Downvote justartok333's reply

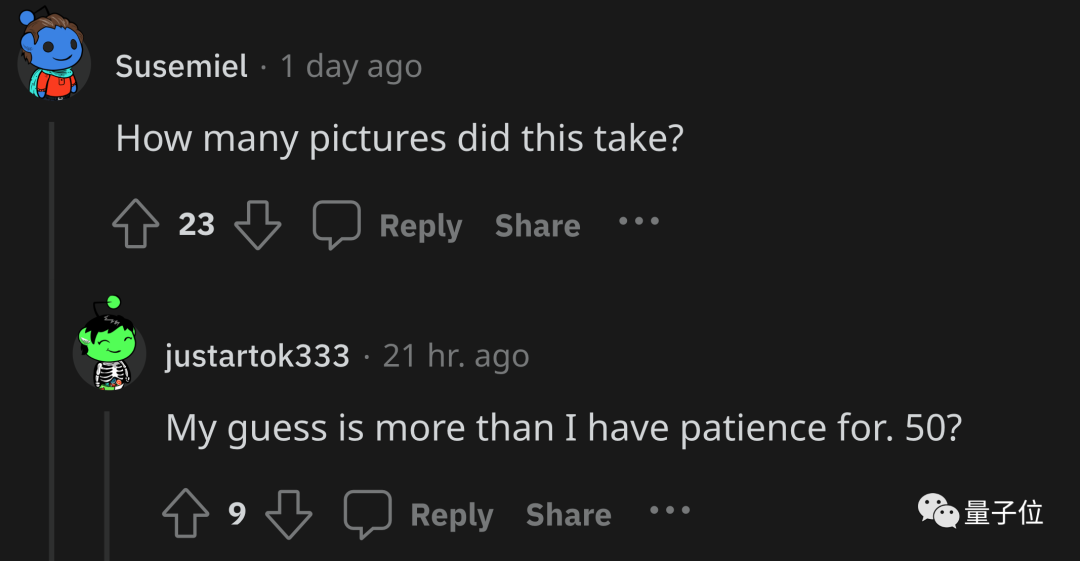pyautogui.click(x=288, y=514)
